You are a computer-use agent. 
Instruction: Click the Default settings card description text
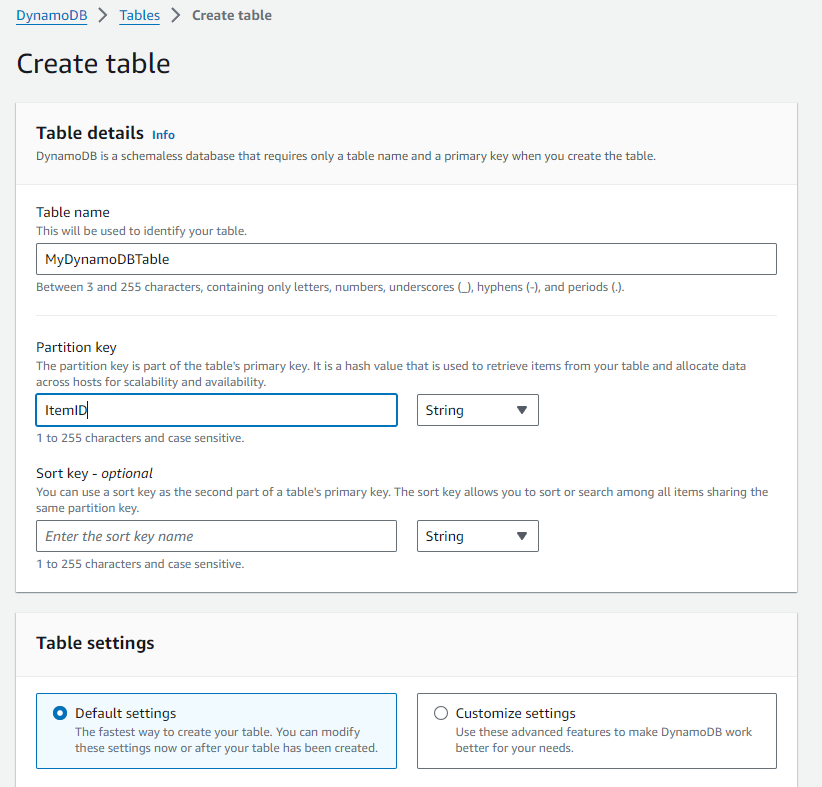pos(226,740)
